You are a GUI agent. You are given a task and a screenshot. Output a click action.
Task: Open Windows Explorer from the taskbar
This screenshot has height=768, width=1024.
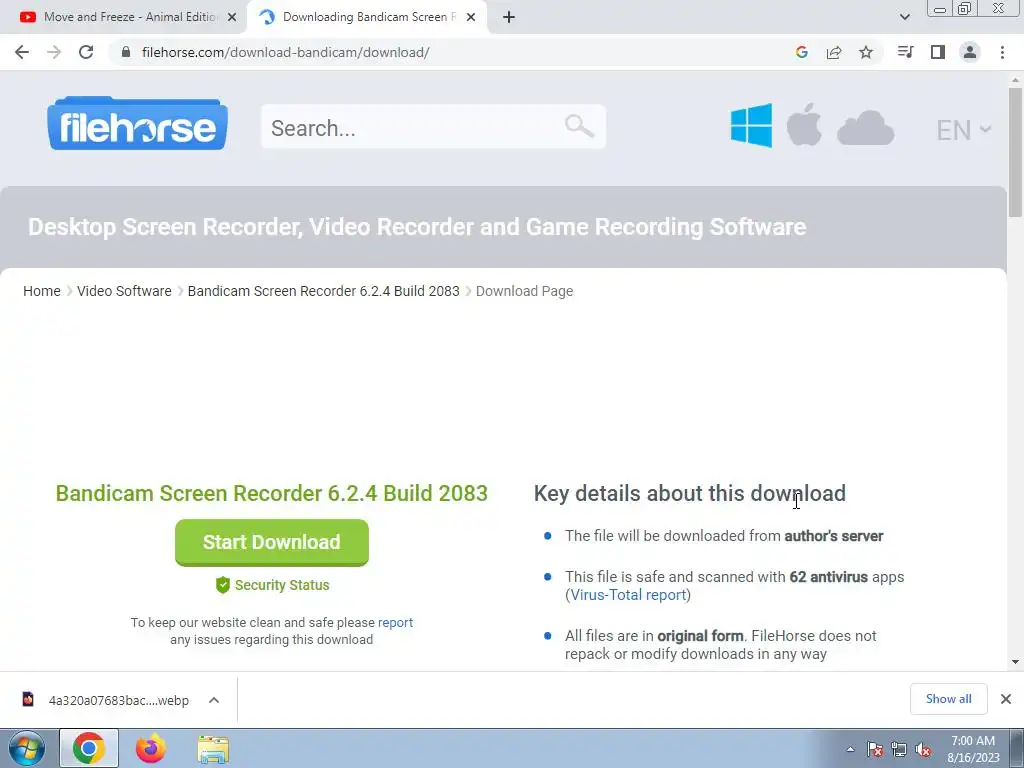click(214, 749)
